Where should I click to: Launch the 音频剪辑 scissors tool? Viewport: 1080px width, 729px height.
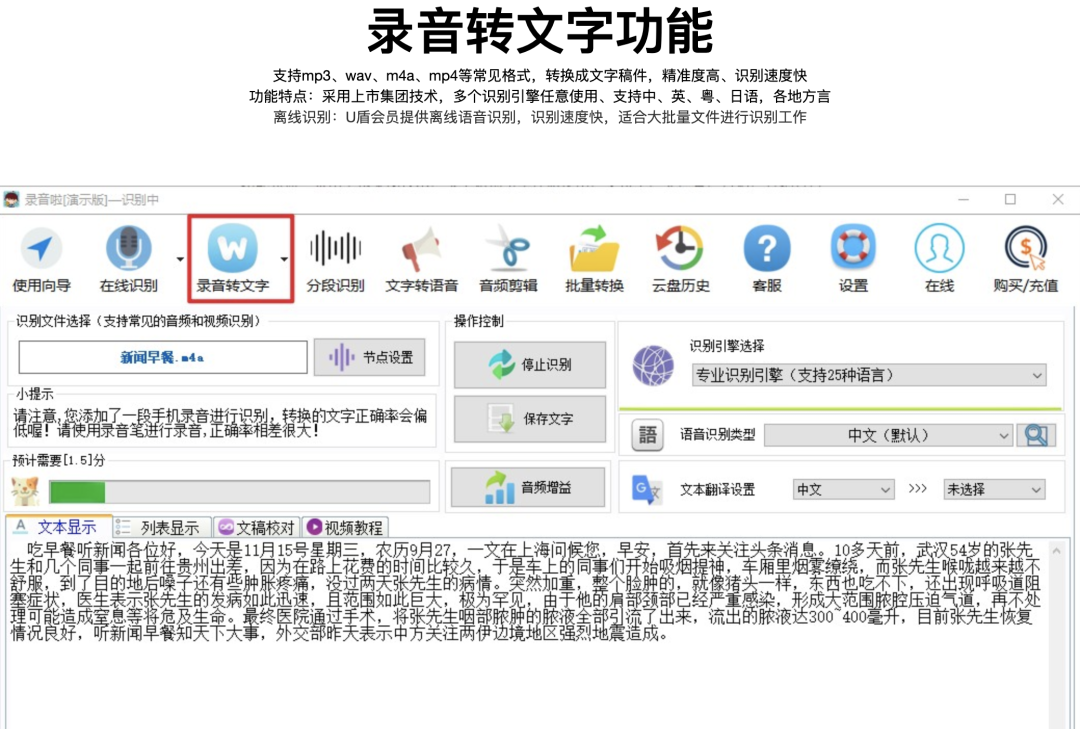tap(508, 260)
